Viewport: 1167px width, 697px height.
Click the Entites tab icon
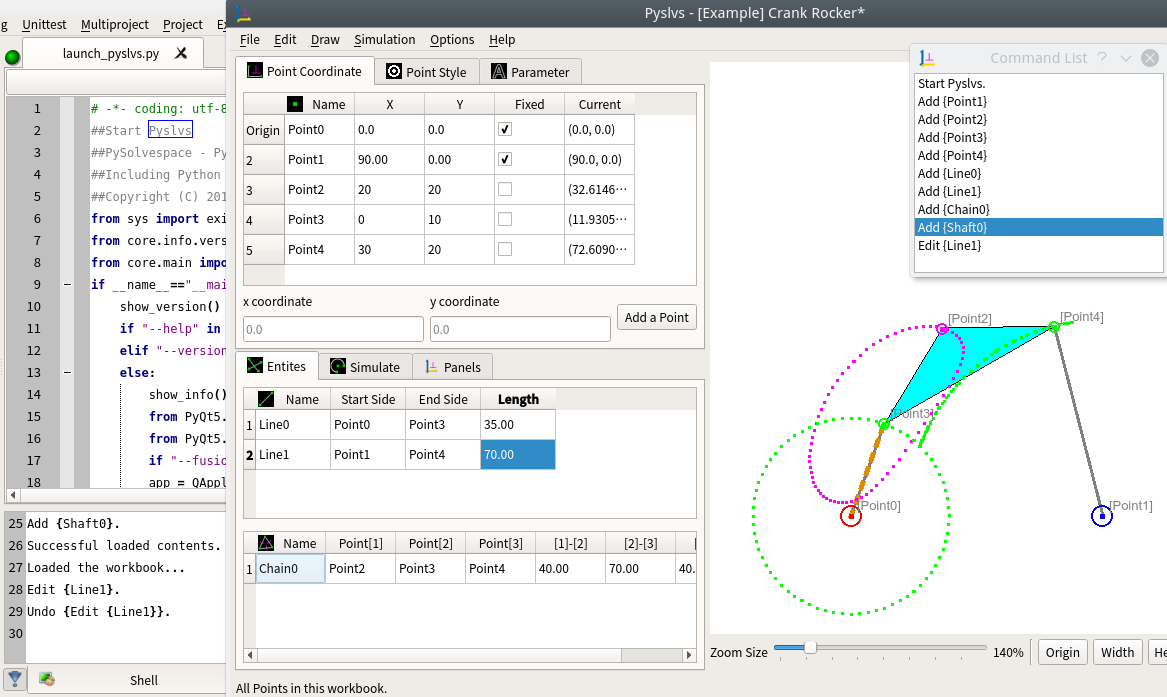pos(255,365)
